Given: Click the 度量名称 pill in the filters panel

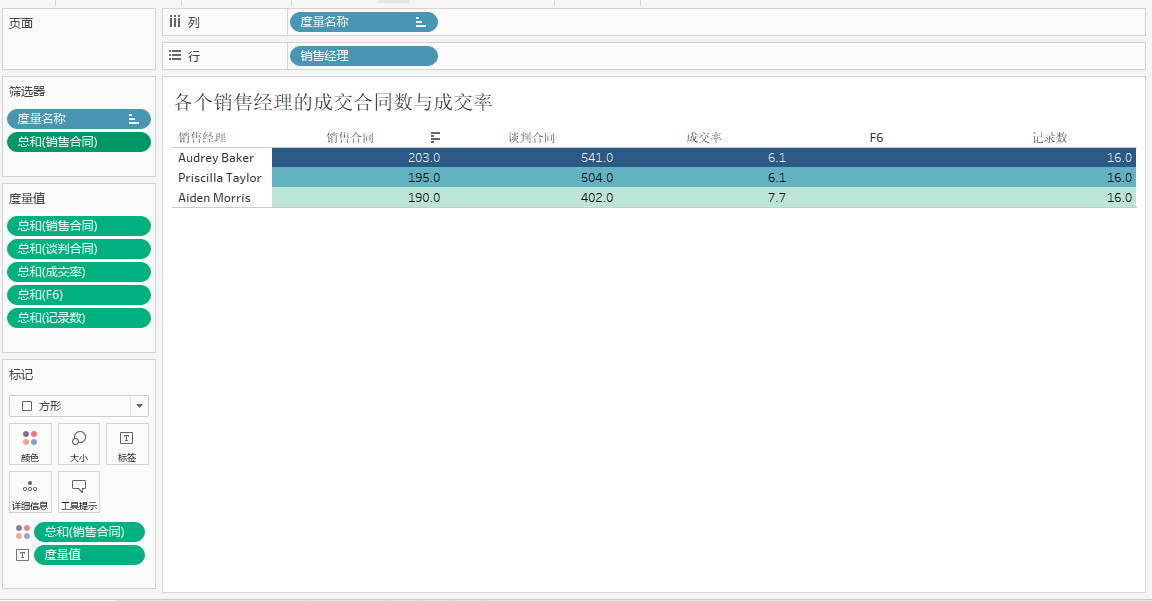Looking at the screenshot, I should [78, 119].
